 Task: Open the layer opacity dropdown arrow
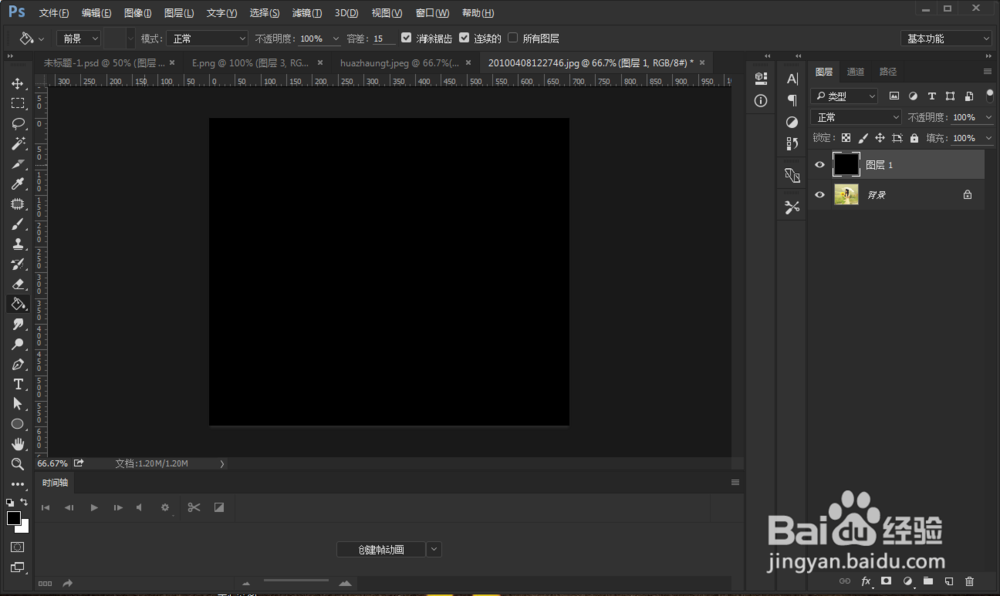(989, 117)
